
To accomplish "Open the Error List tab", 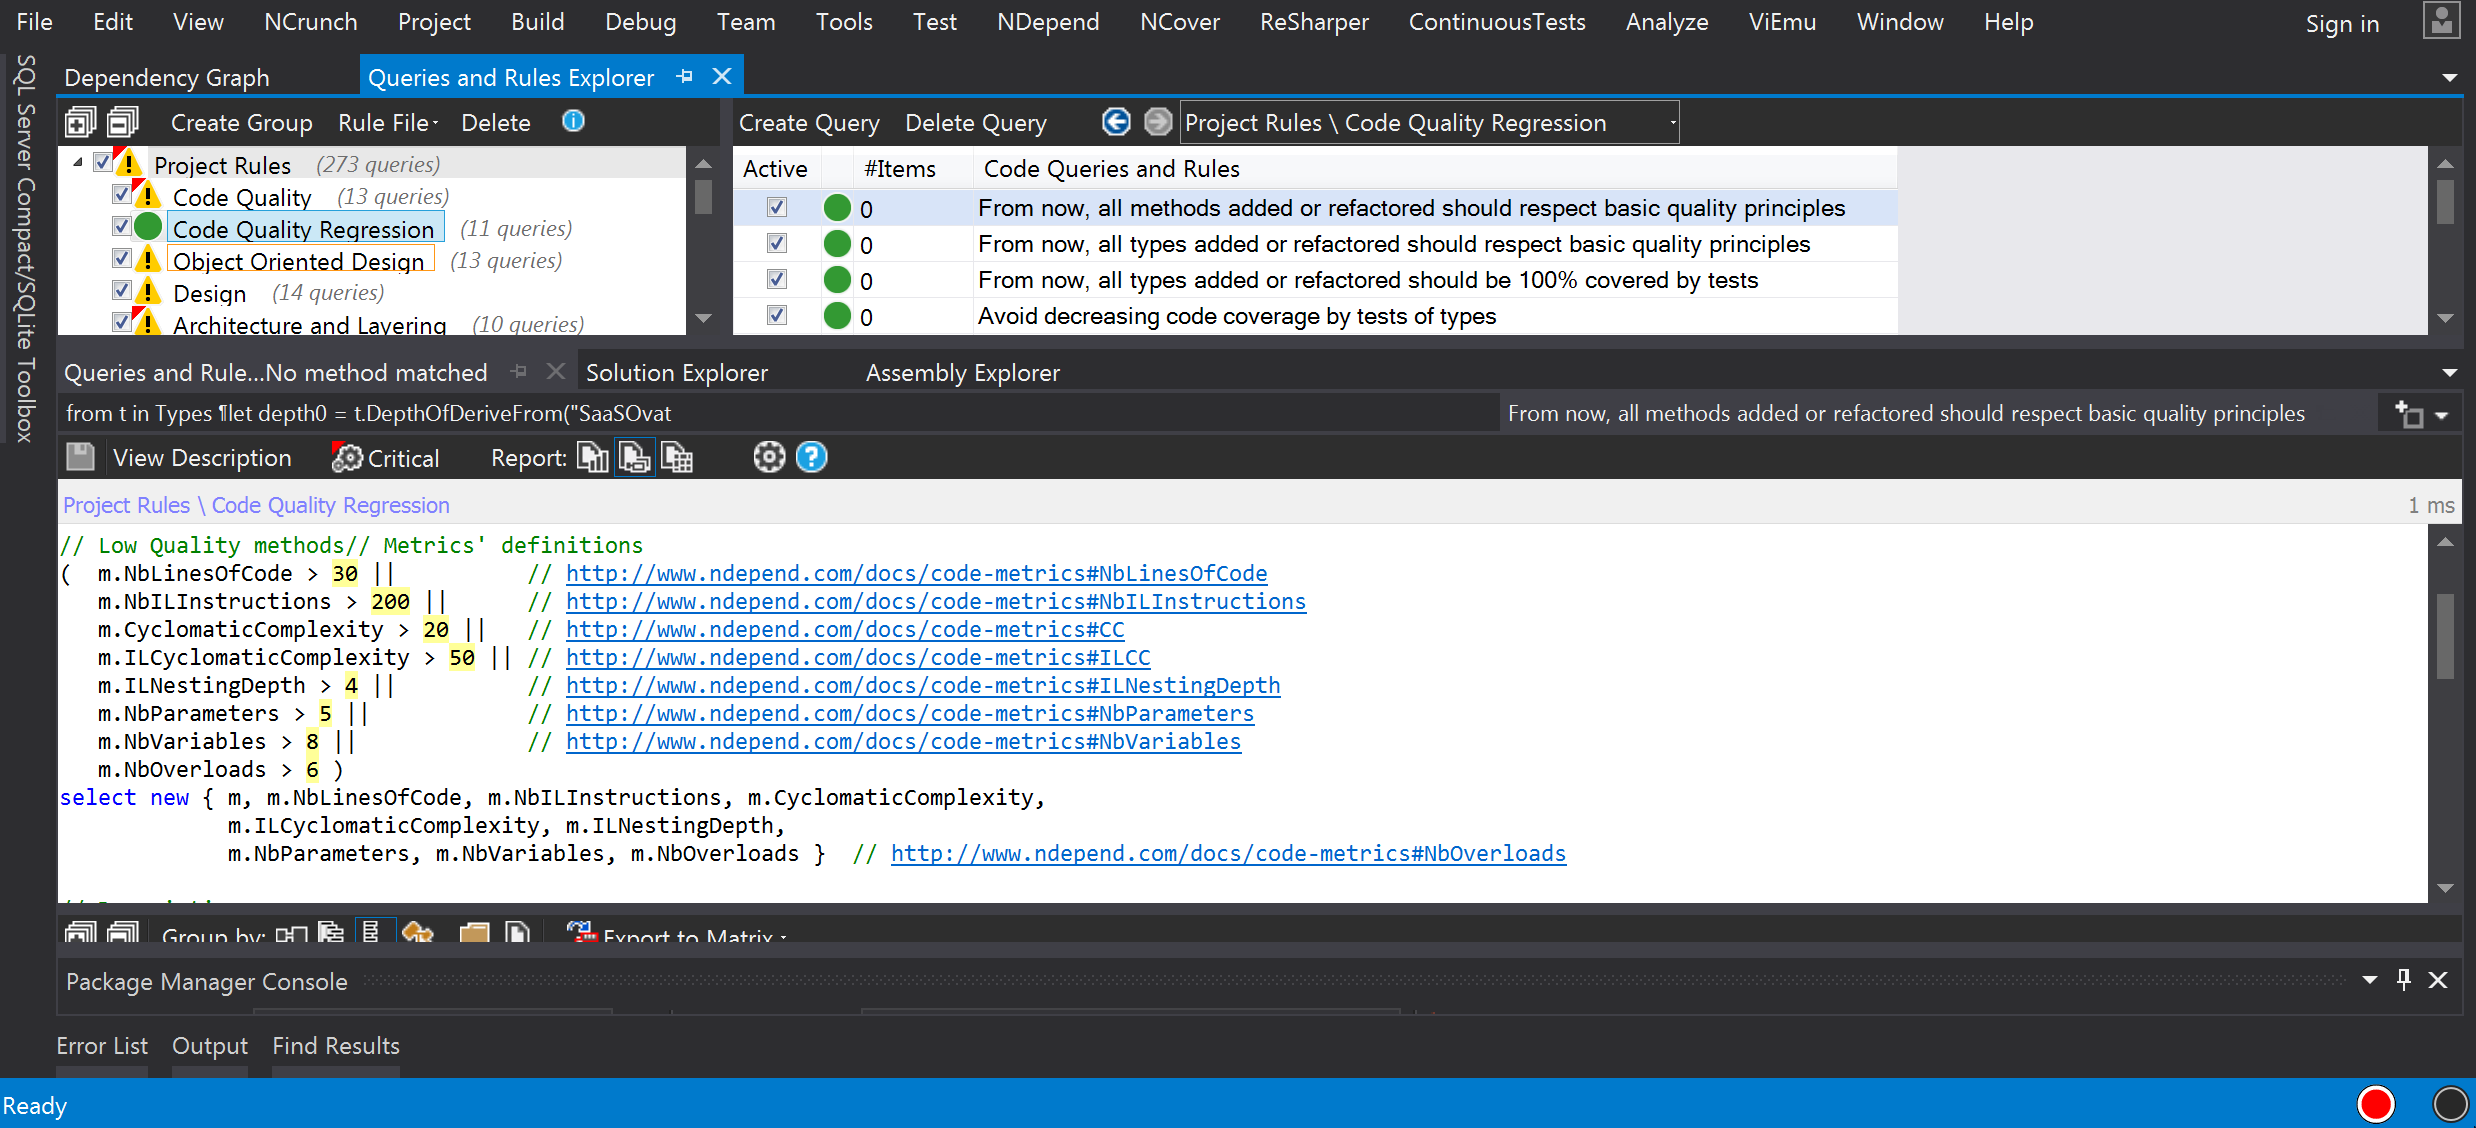I will coord(102,1046).
